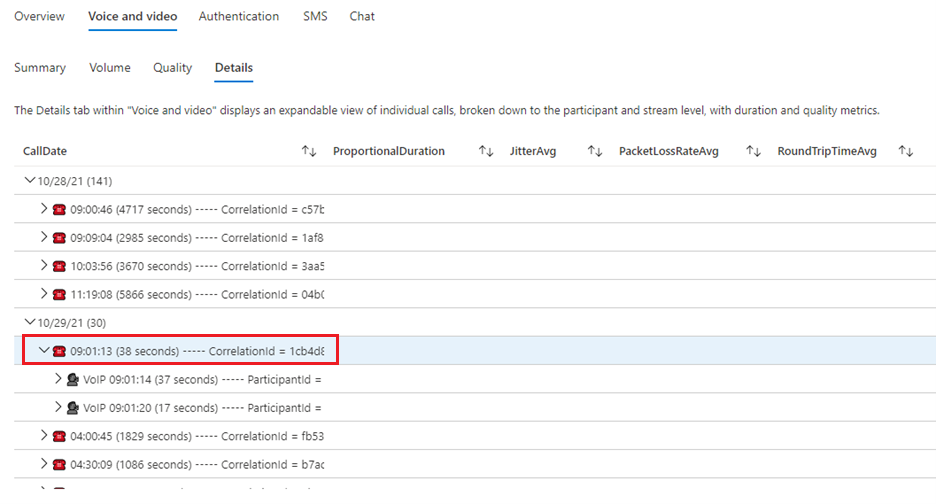Screen dimensions: 936x504
Task: Sort by PacketLossRateAvg using its sort arrows
Action: coord(753,151)
